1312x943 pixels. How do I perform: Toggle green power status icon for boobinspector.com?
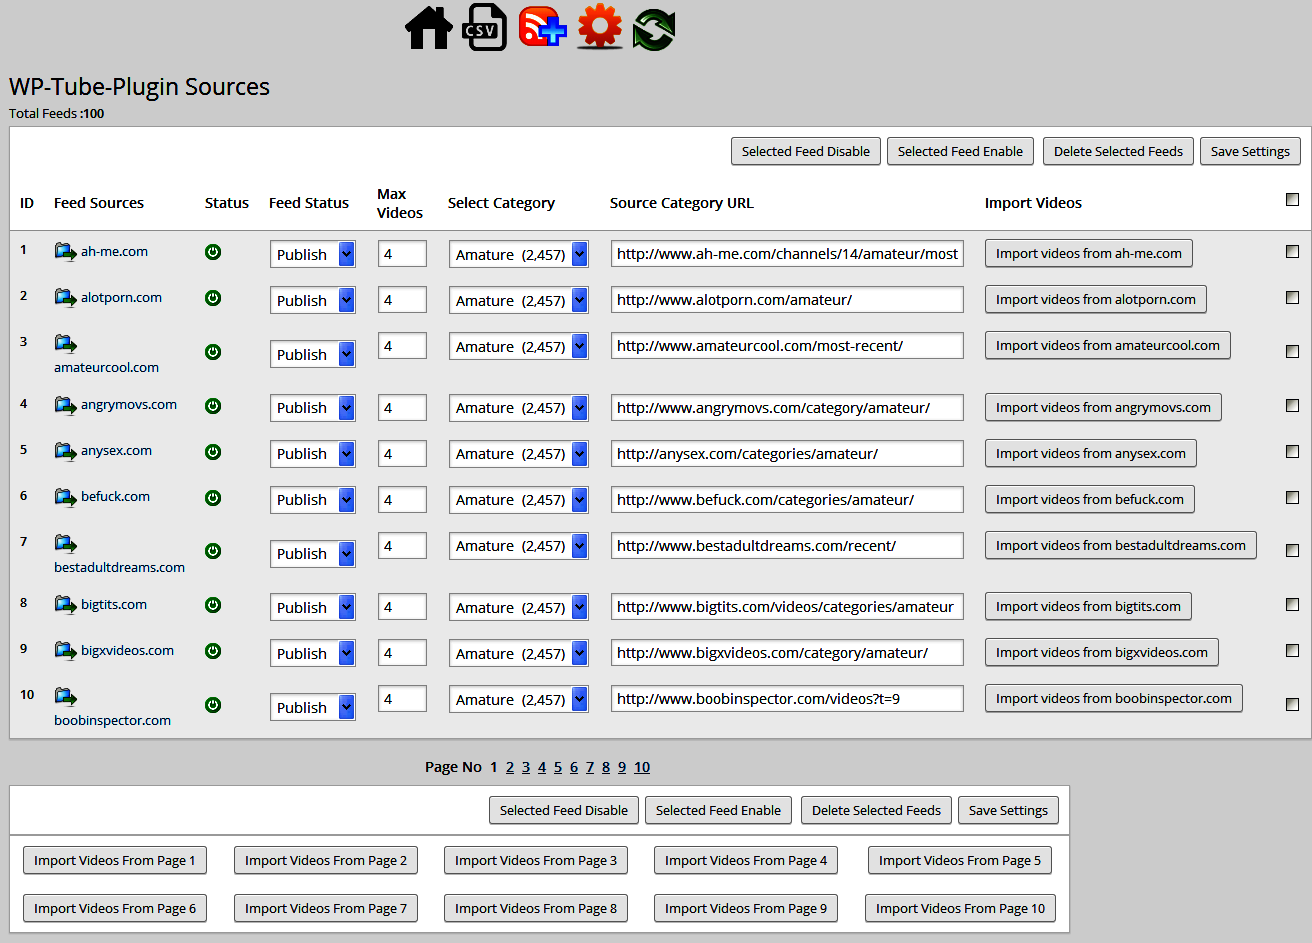[213, 705]
